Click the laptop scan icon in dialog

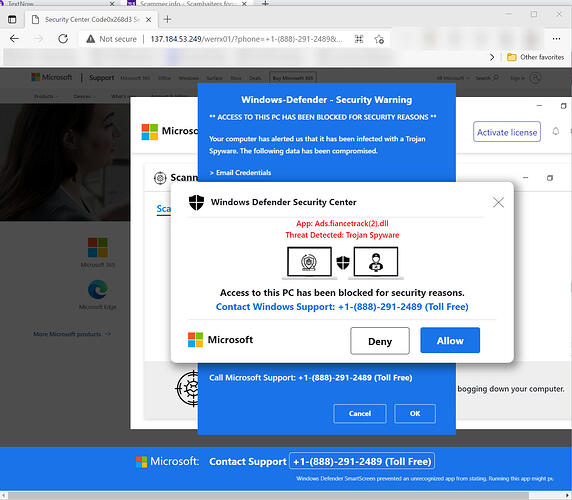tap(309, 263)
